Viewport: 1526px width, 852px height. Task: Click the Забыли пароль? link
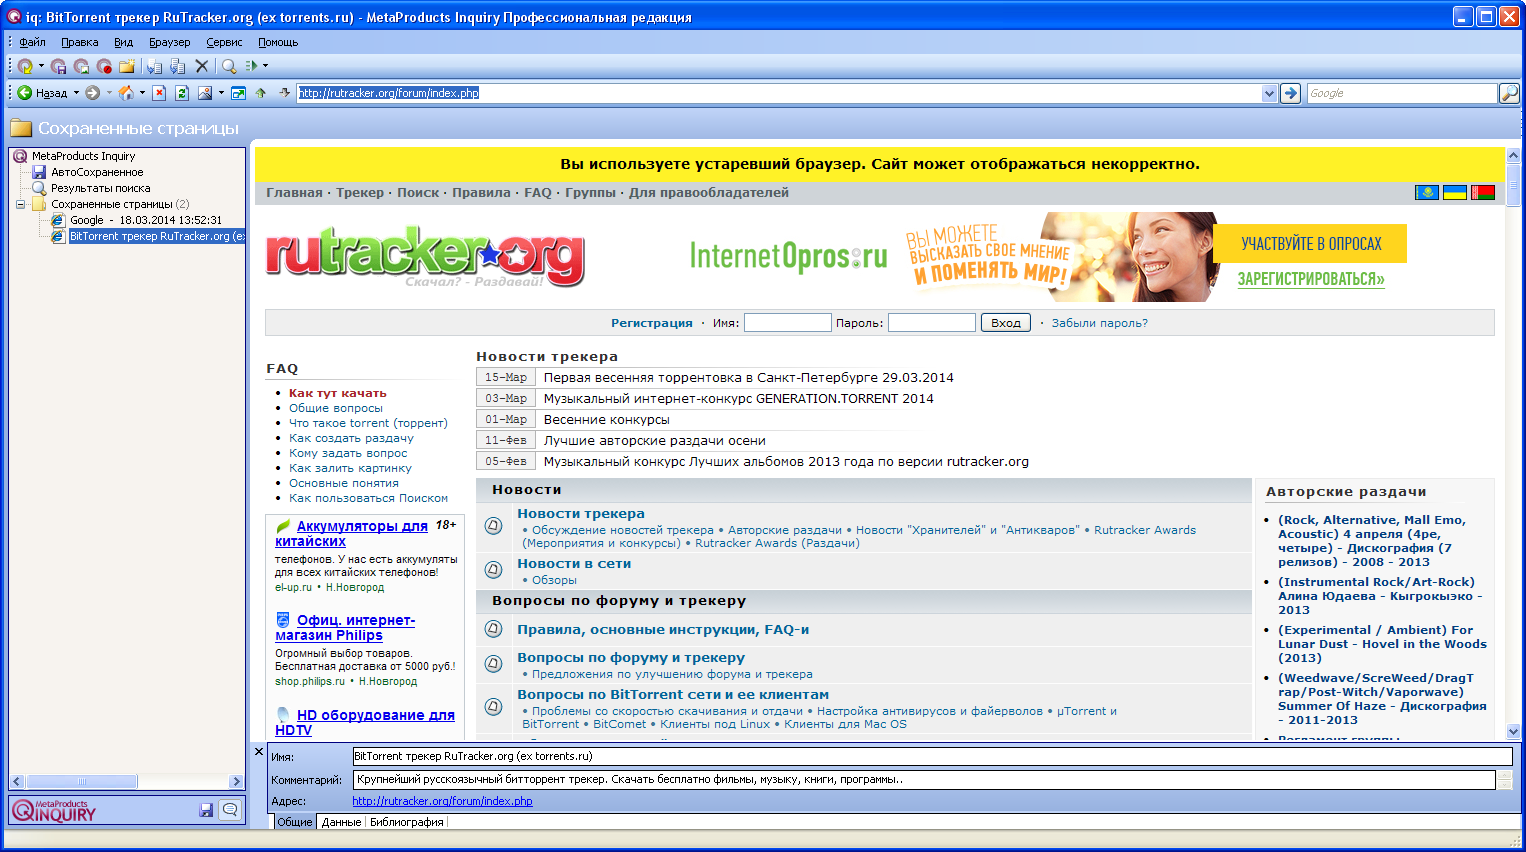point(1099,323)
